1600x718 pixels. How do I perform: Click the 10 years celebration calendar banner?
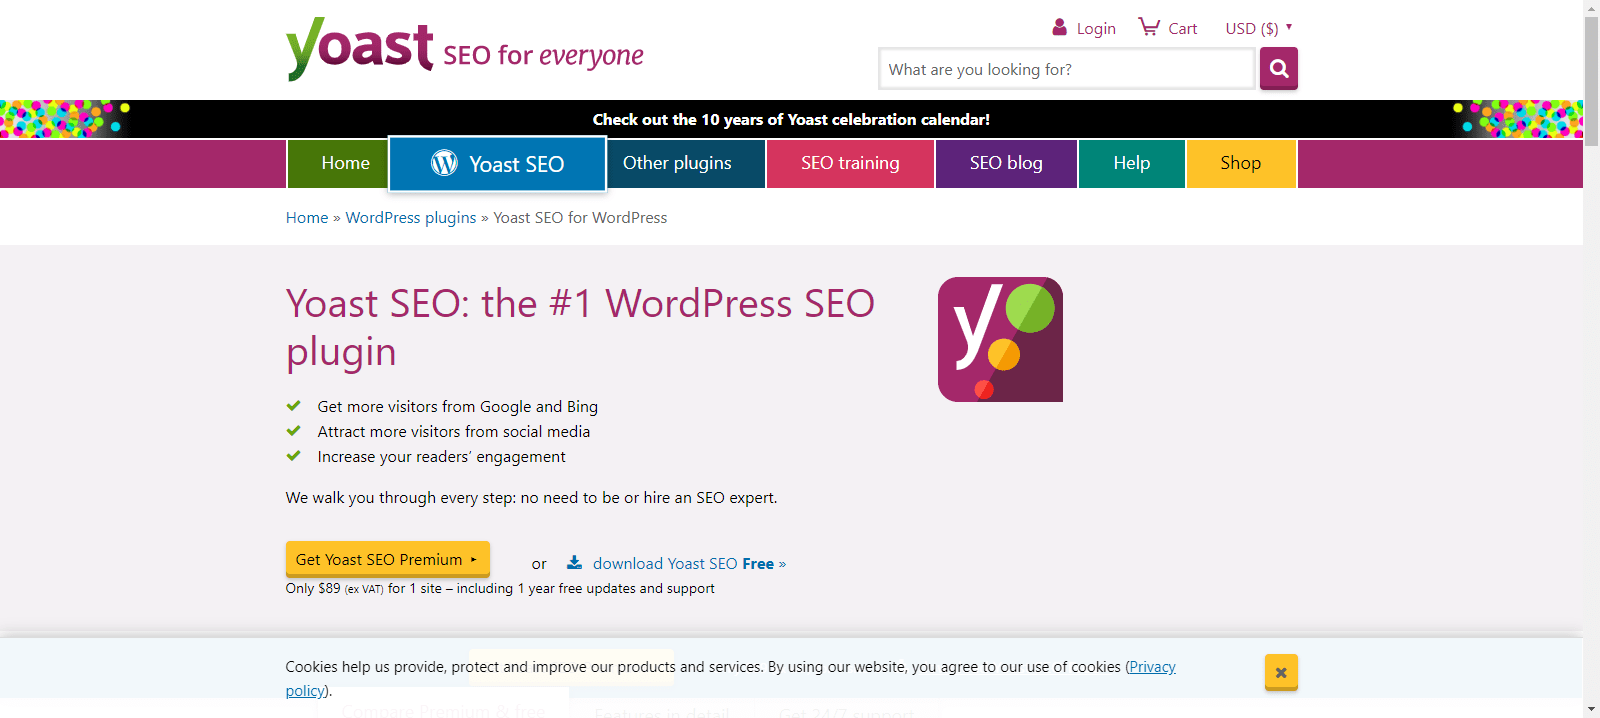click(x=791, y=119)
